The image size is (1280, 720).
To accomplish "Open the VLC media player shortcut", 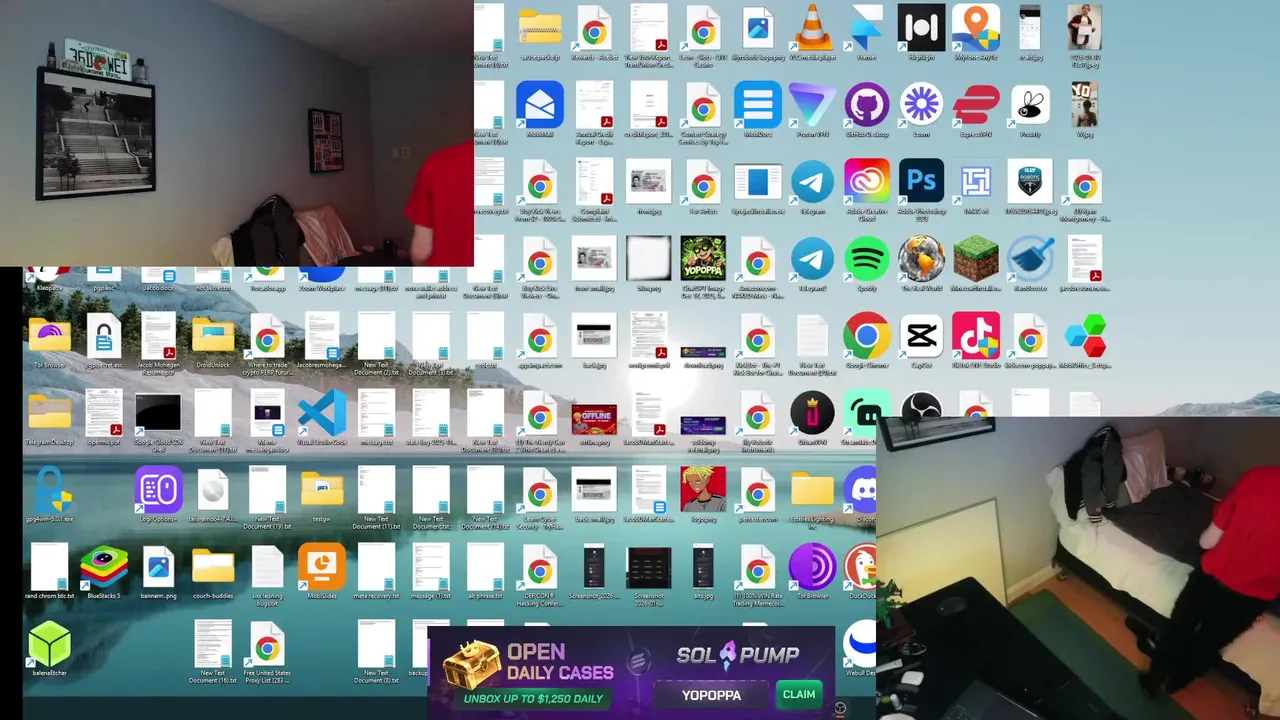I will pos(812,29).
